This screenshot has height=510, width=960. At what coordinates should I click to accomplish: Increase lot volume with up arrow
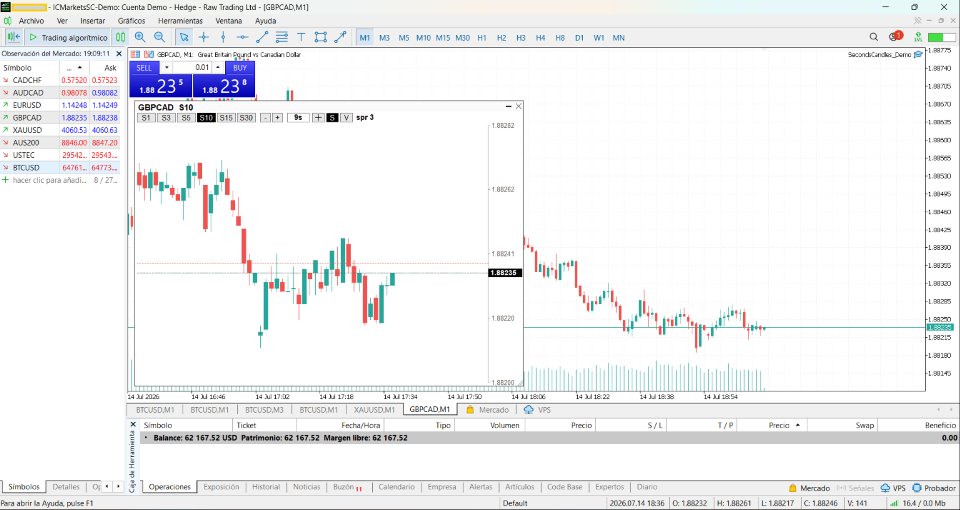217,68
